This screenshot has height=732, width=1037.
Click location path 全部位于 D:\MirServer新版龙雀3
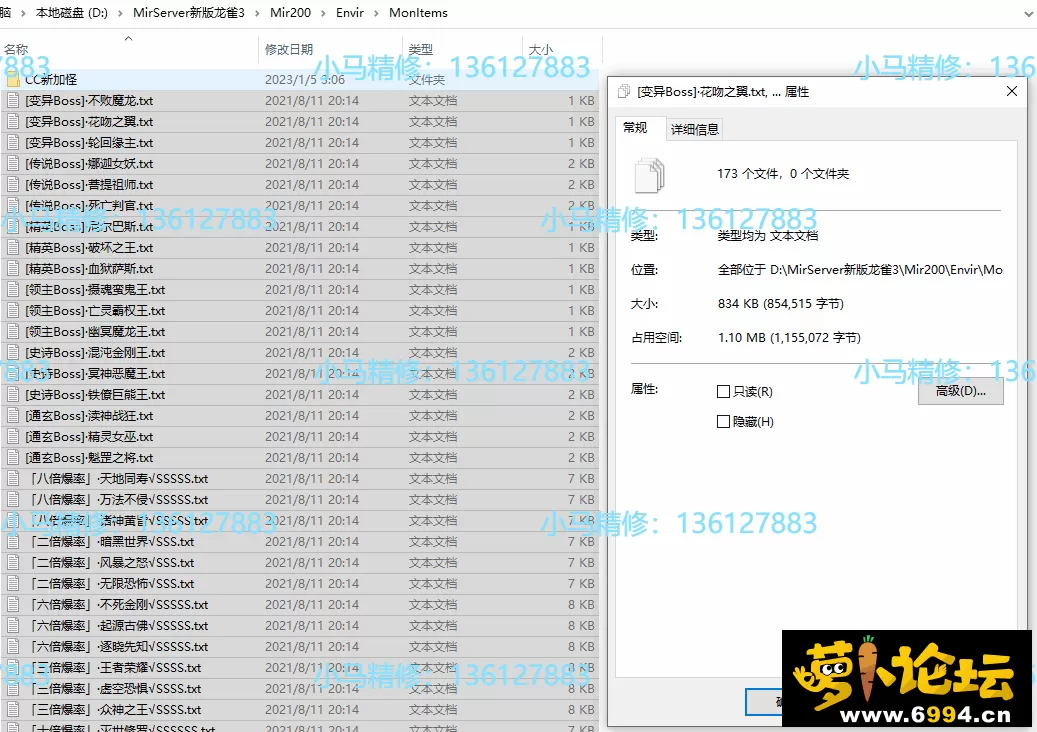(x=860, y=270)
